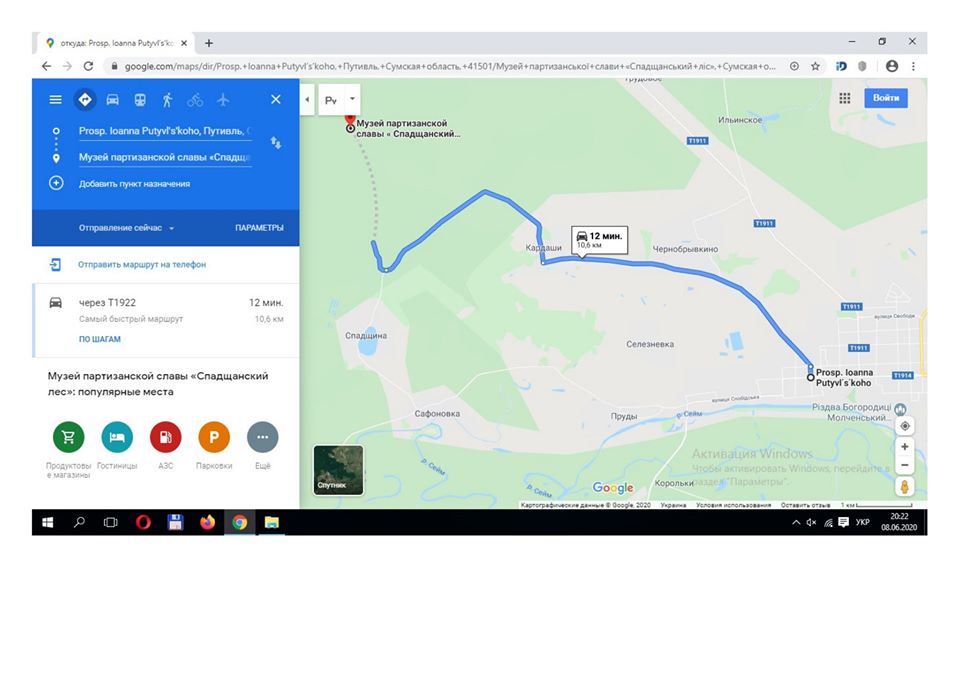This screenshot has width=960, height=679.
Task: Select the driving travel mode icon
Action: coord(113,100)
